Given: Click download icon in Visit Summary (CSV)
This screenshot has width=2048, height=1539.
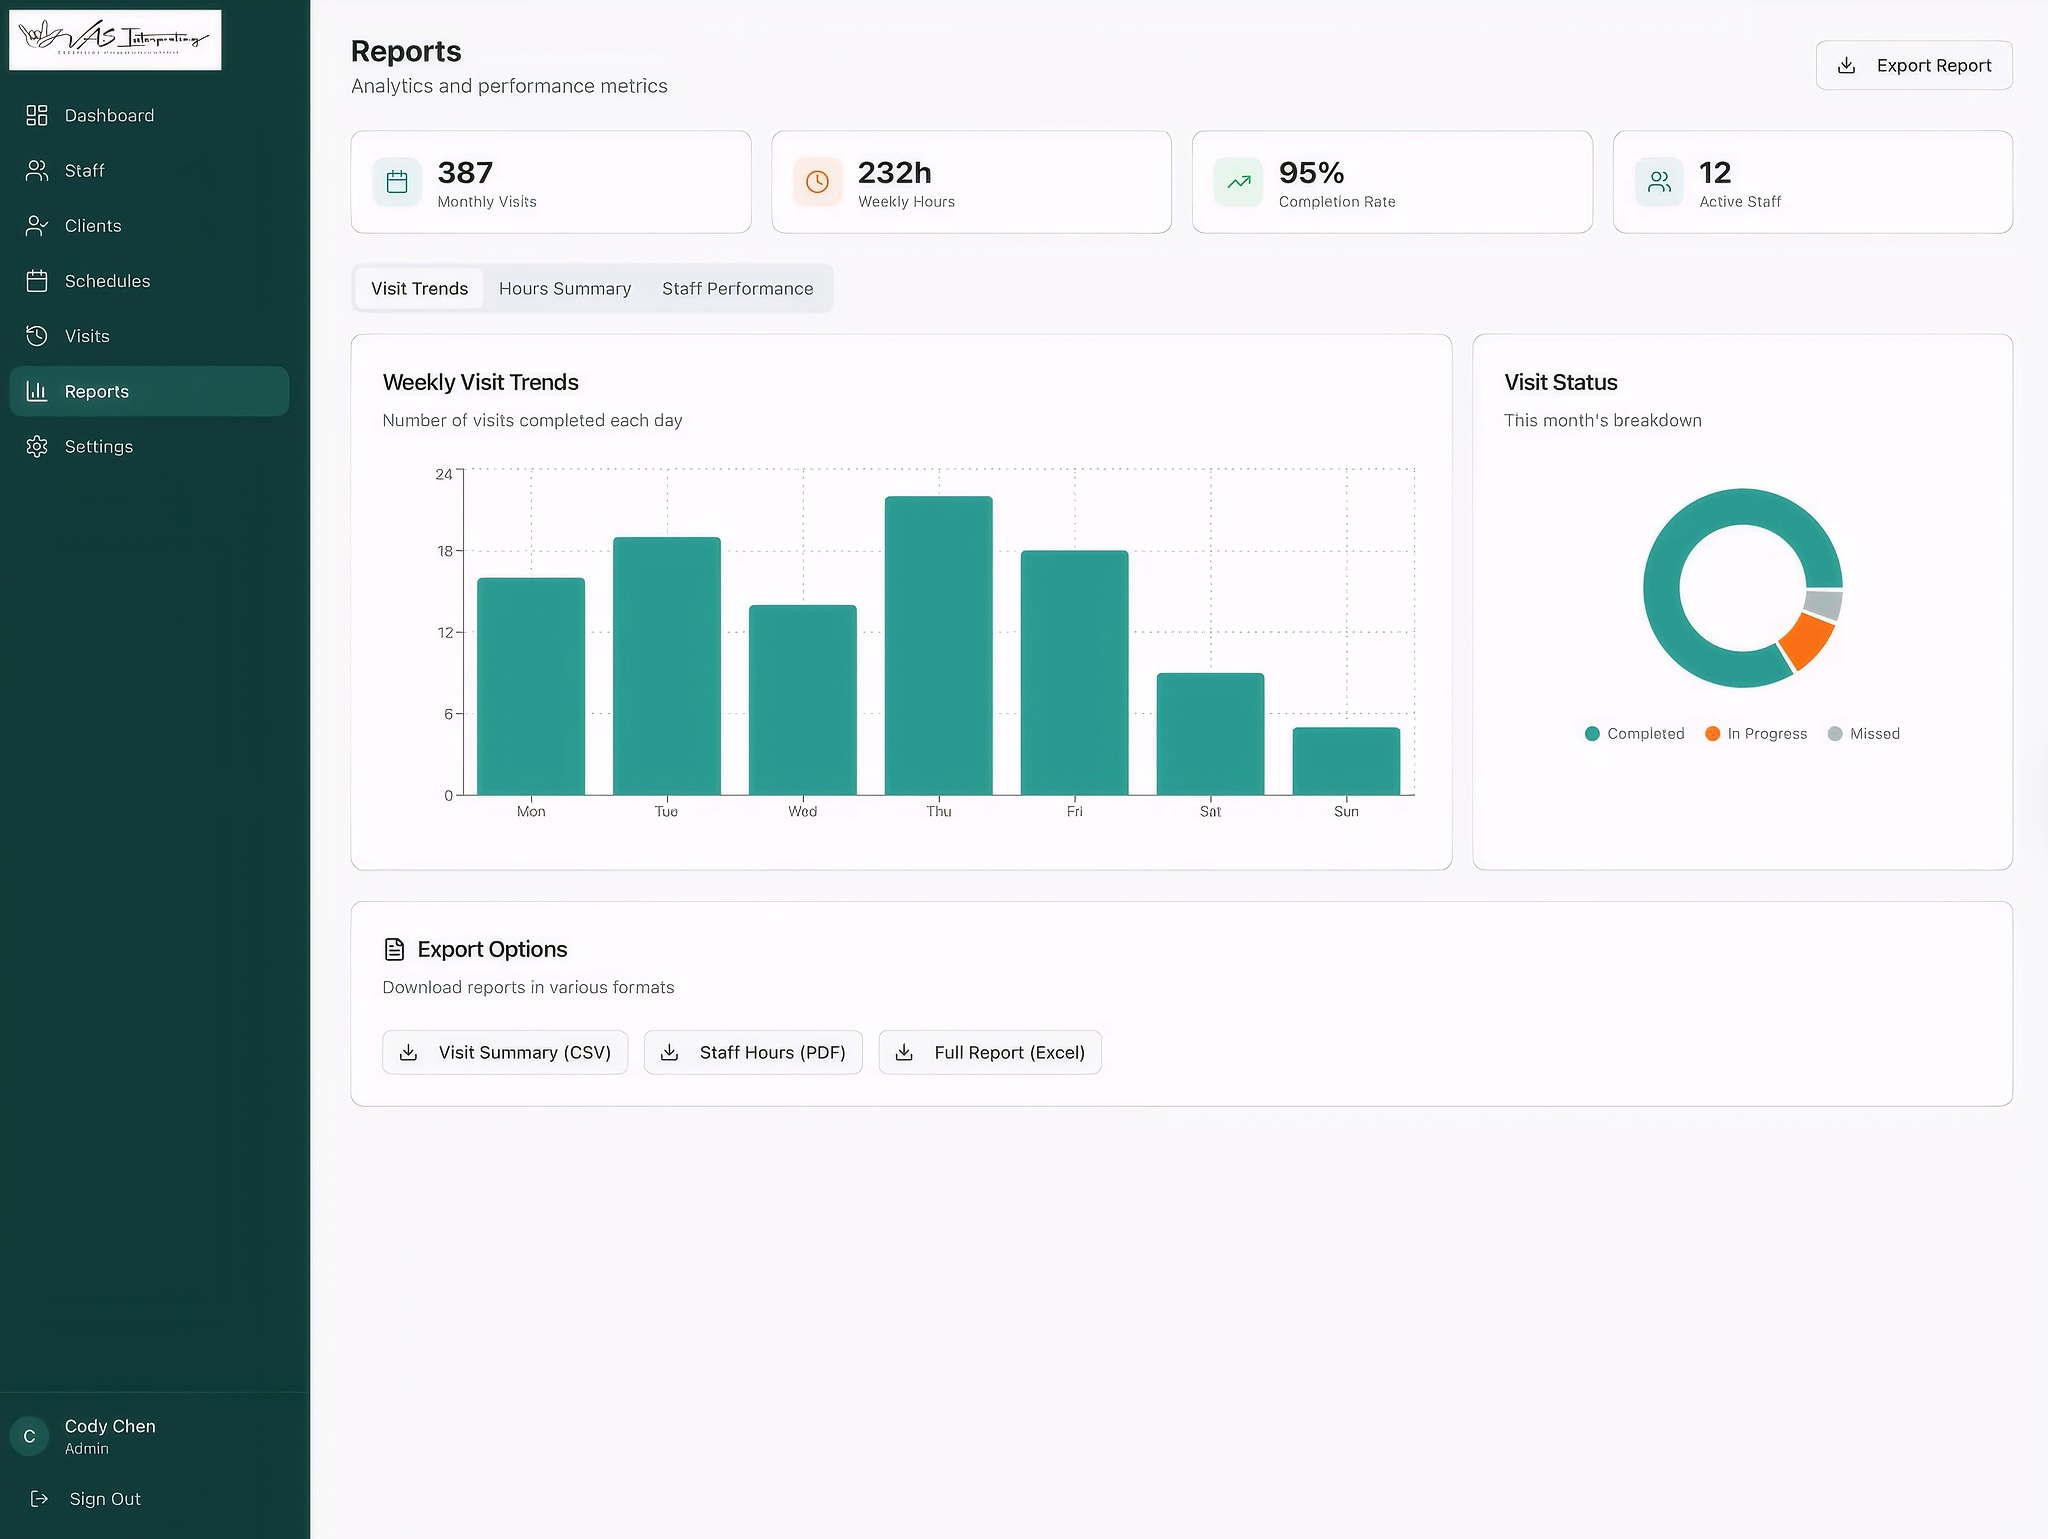Looking at the screenshot, I should pos(408,1052).
